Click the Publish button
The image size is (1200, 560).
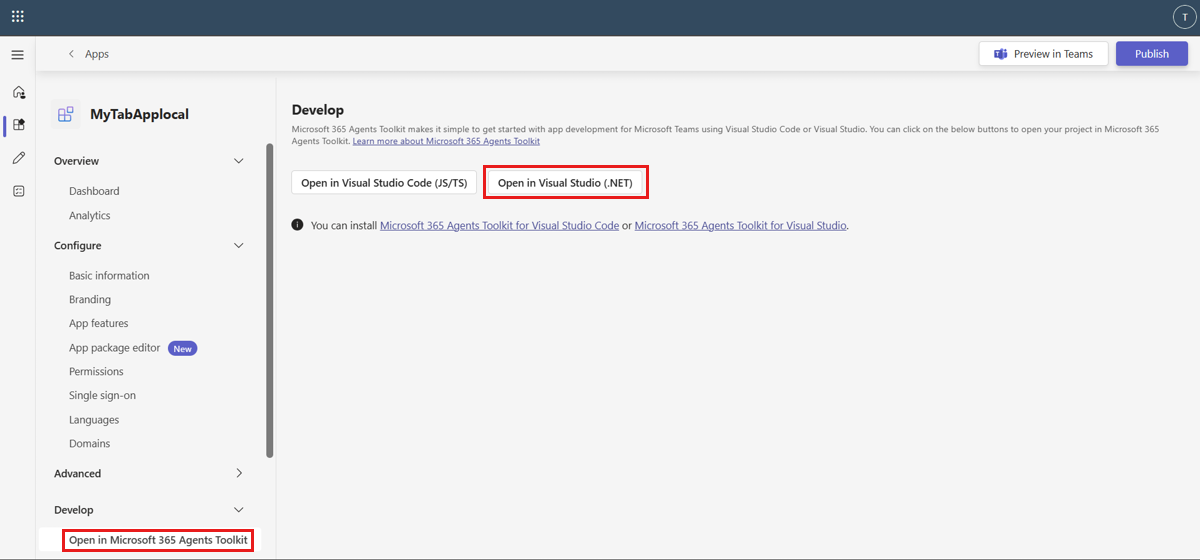(x=1152, y=54)
